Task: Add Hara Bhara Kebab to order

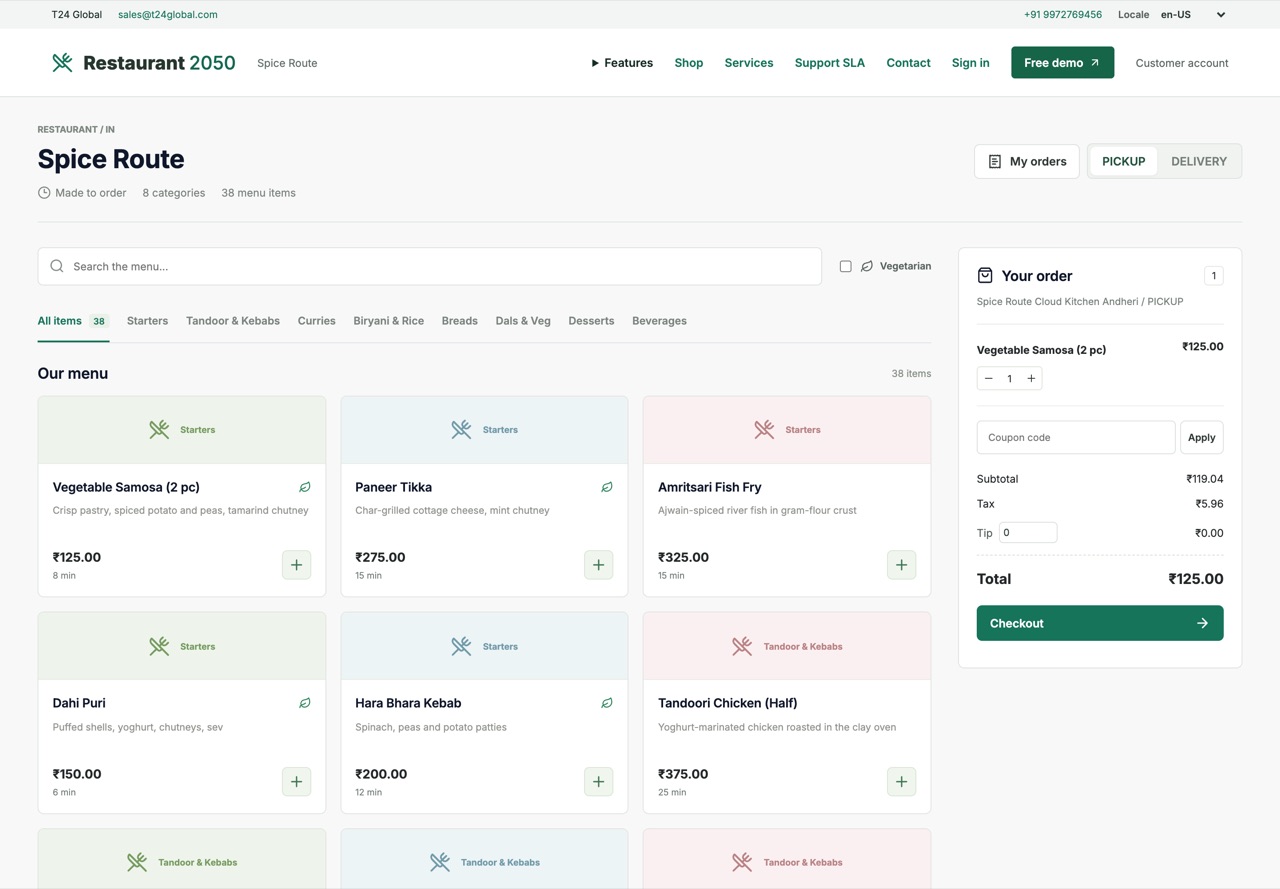Action: point(599,781)
